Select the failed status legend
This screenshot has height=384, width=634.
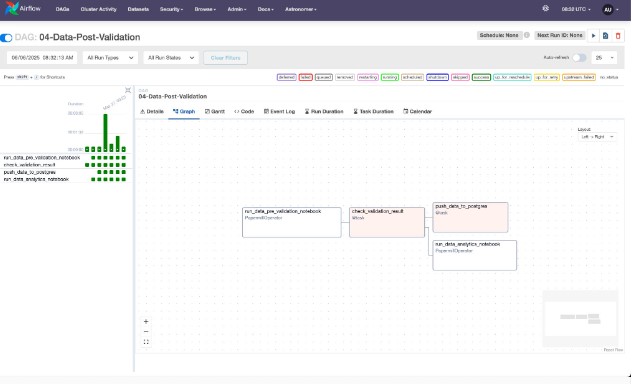306,77
